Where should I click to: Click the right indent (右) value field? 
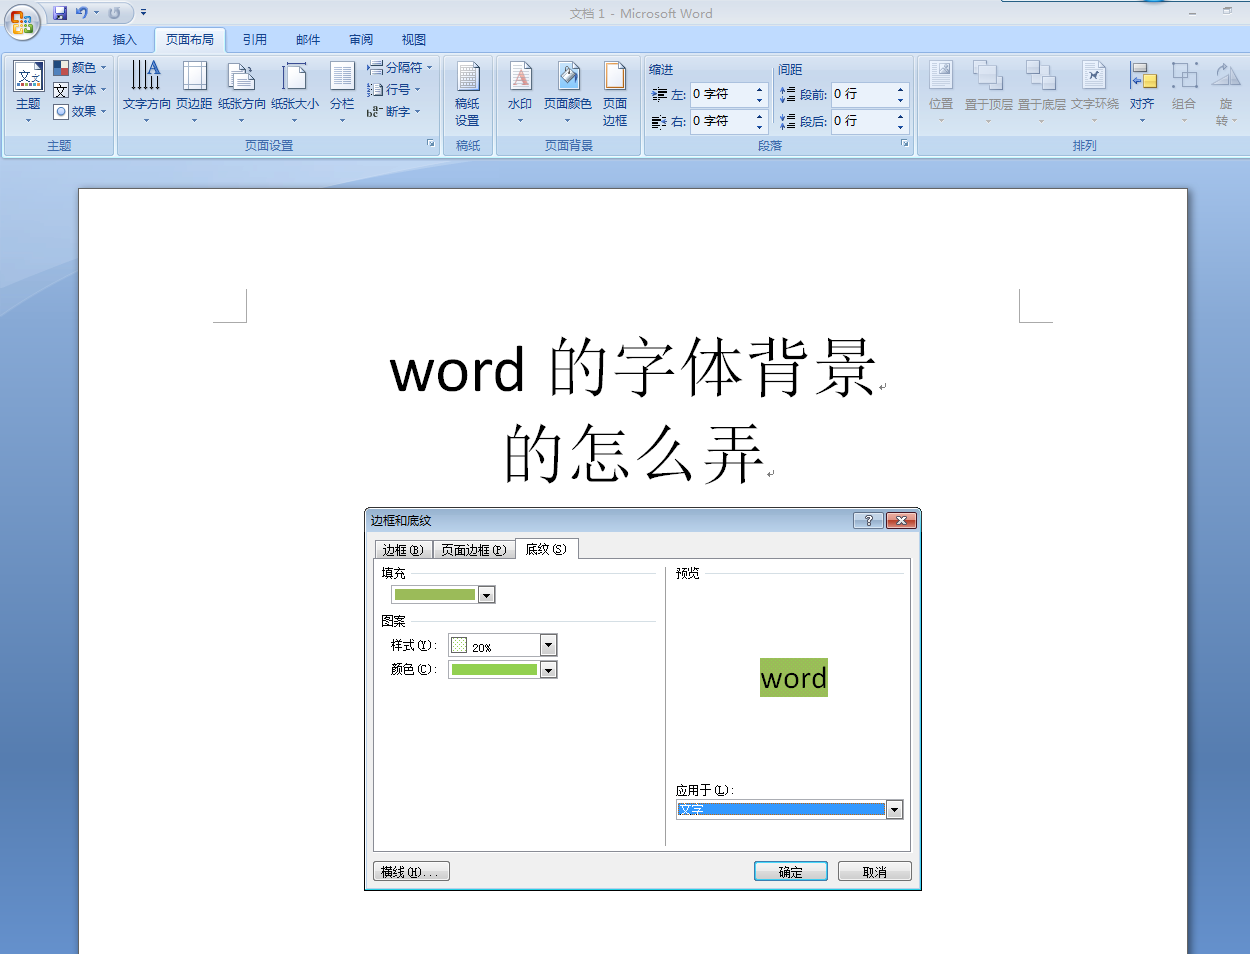tap(721, 121)
